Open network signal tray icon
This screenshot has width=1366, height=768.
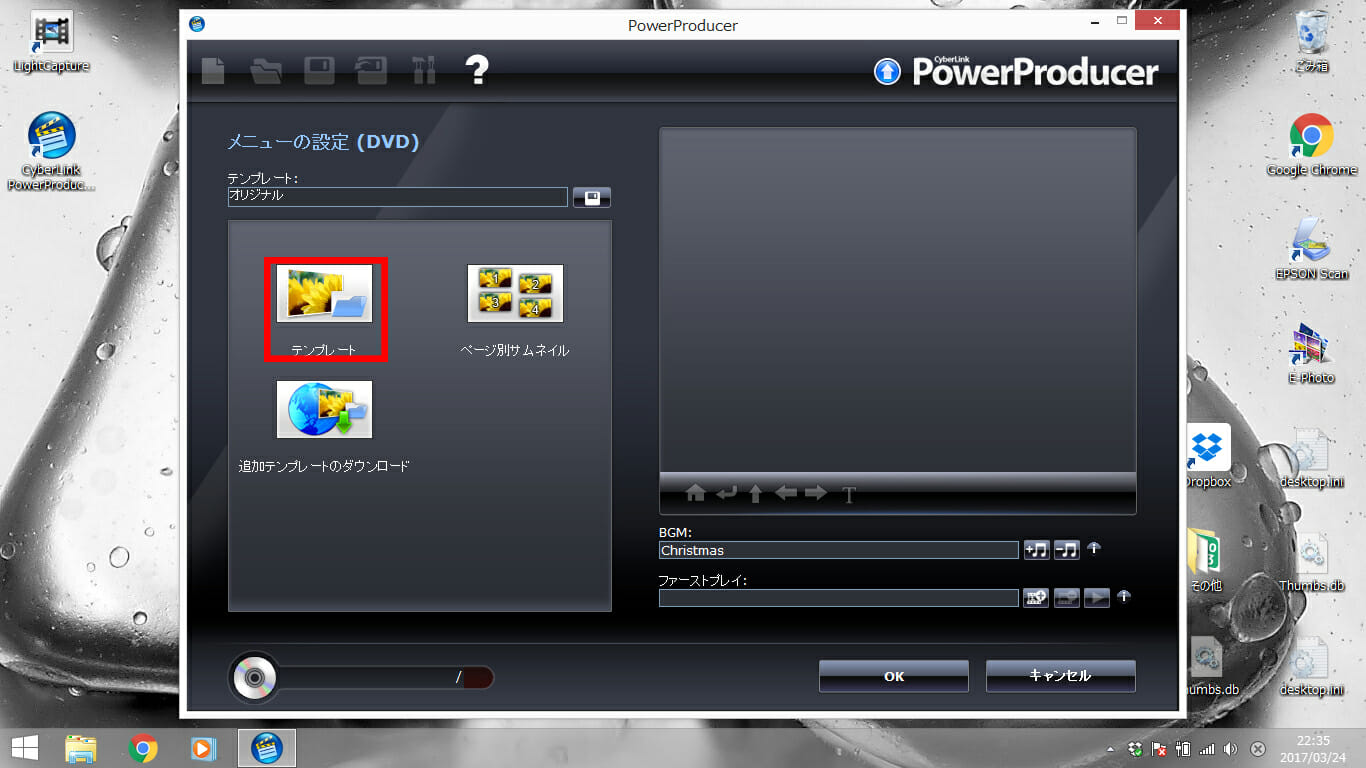pos(1207,748)
